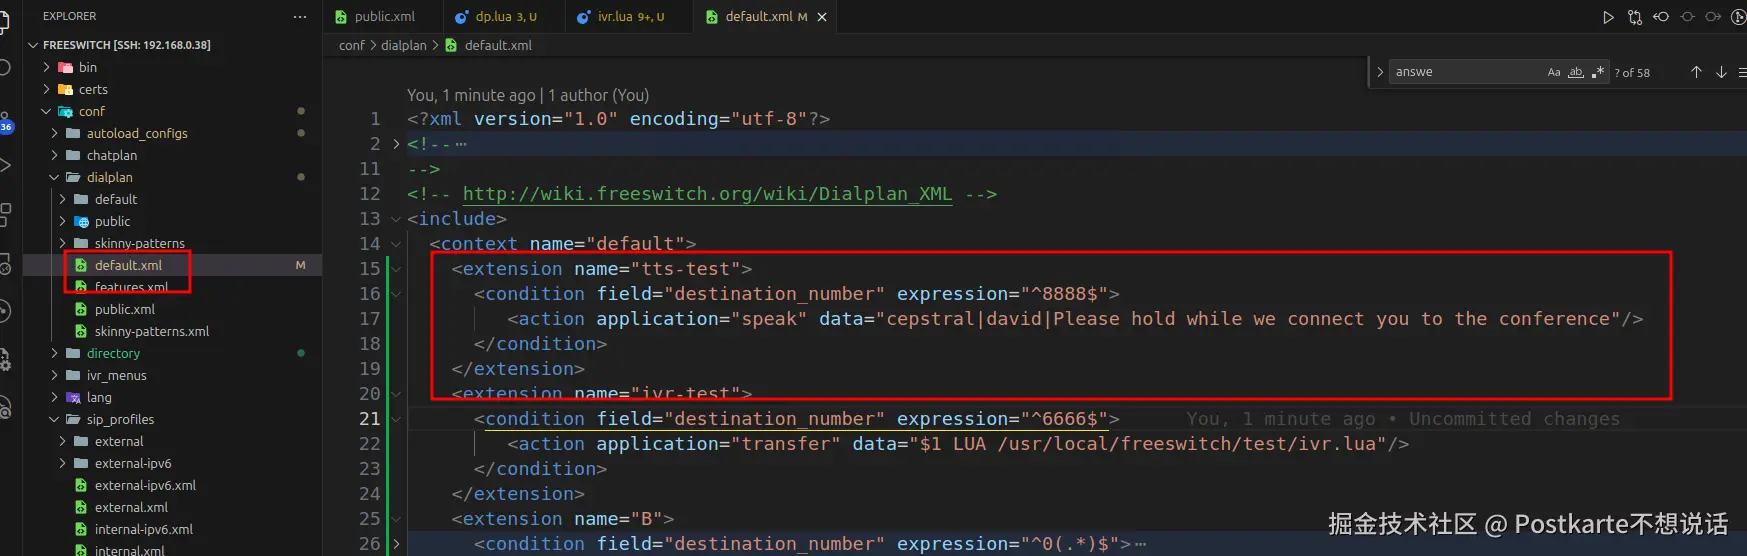Screen dimensions: 1747x556
Task: Click the public.xml tree file icon
Action: click(82, 309)
